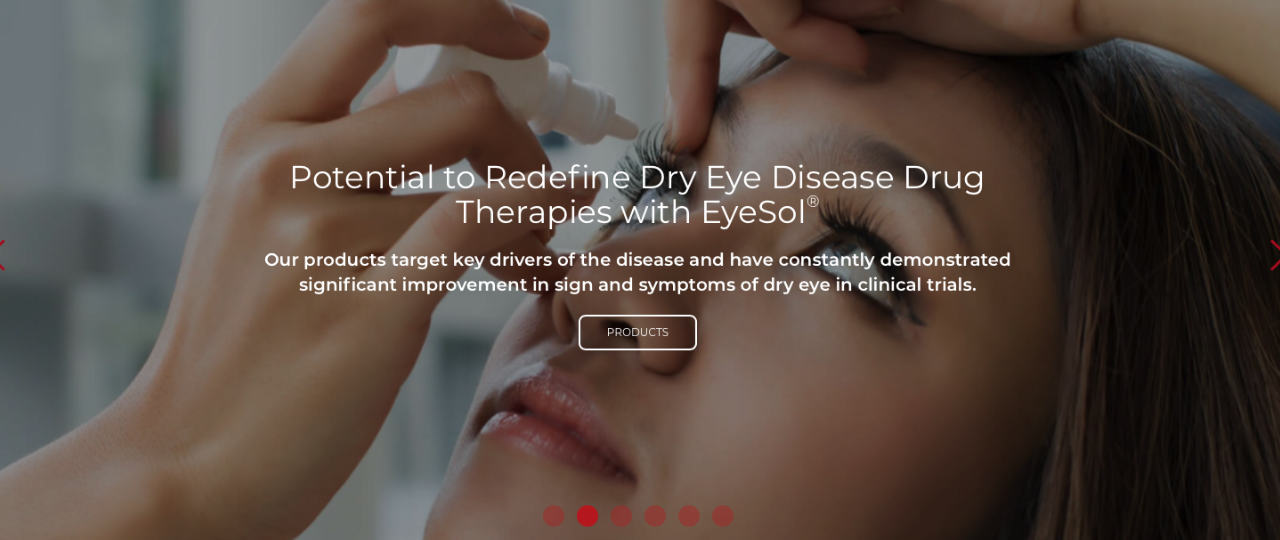Click the word EyeSol in the heading
The height and width of the screenshot is (540, 1280).
pyautogui.click(x=753, y=212)
